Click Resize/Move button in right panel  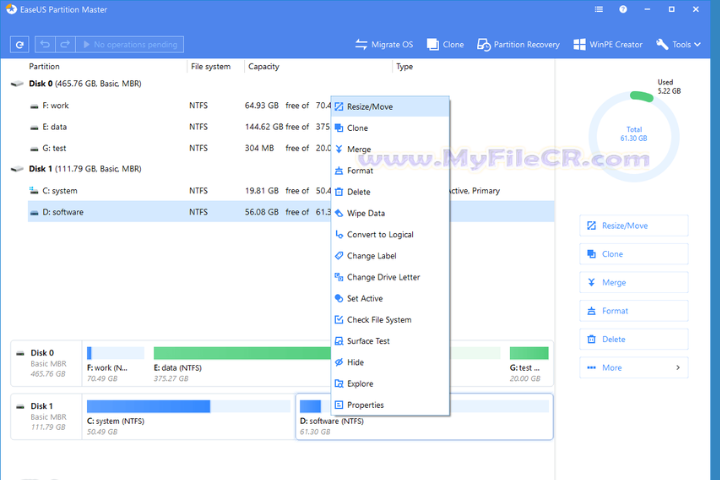[634, 226]
